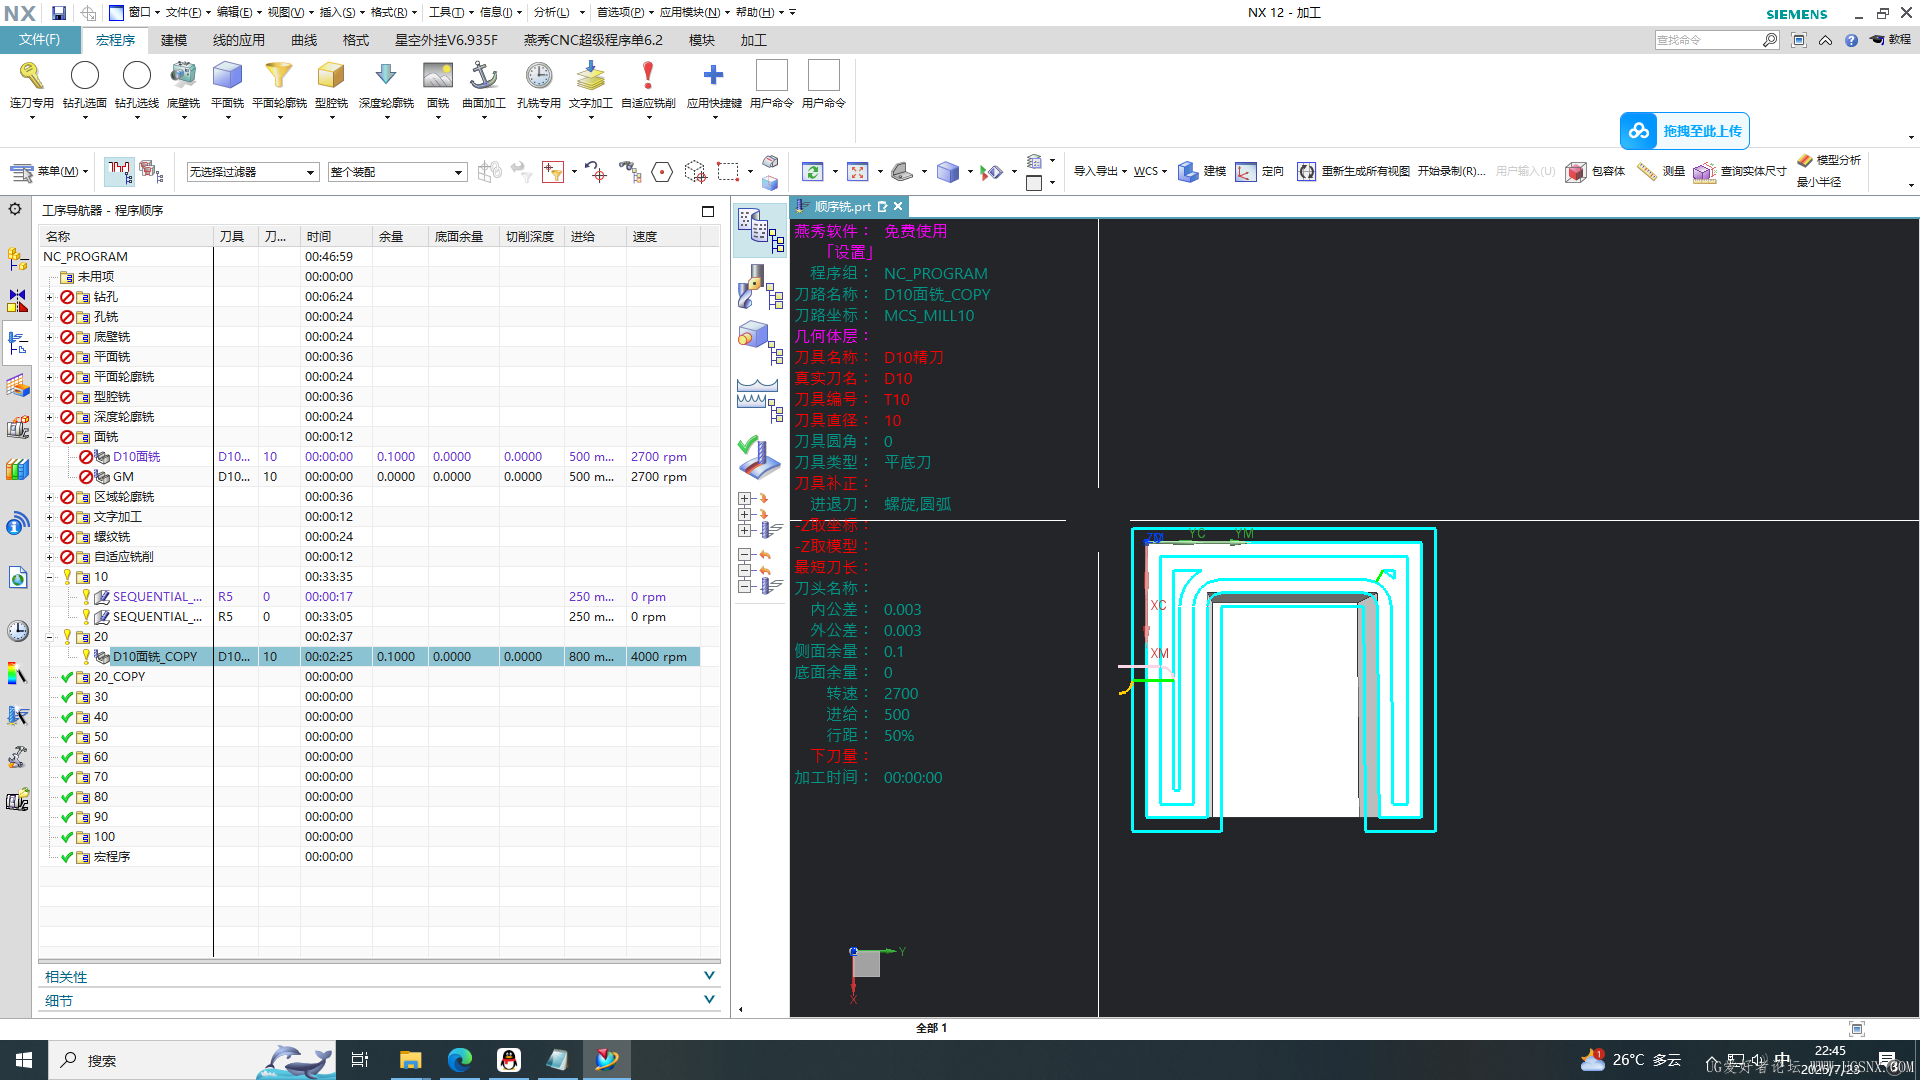Select the GM operation row
Screen dimensions: 1920x1080
pos(370,477)
